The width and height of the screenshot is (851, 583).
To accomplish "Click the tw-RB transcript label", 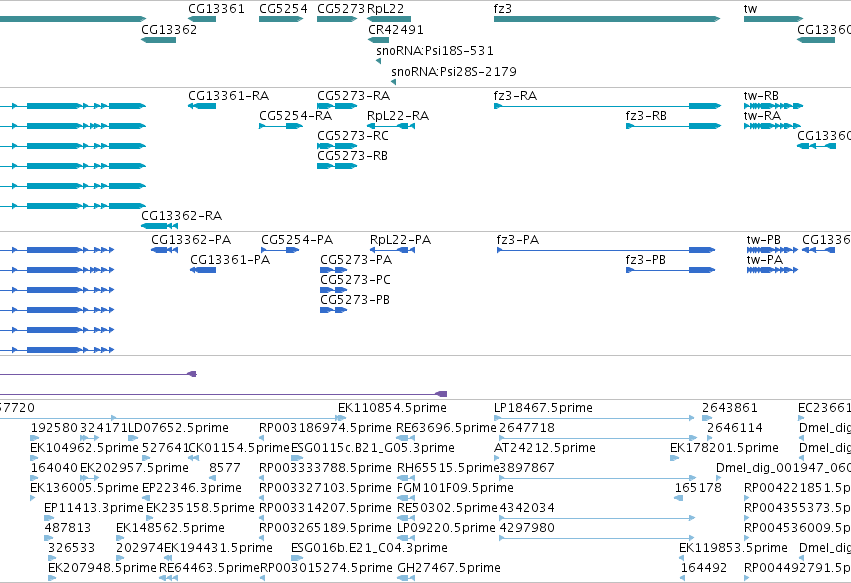I will click(761, 96).
